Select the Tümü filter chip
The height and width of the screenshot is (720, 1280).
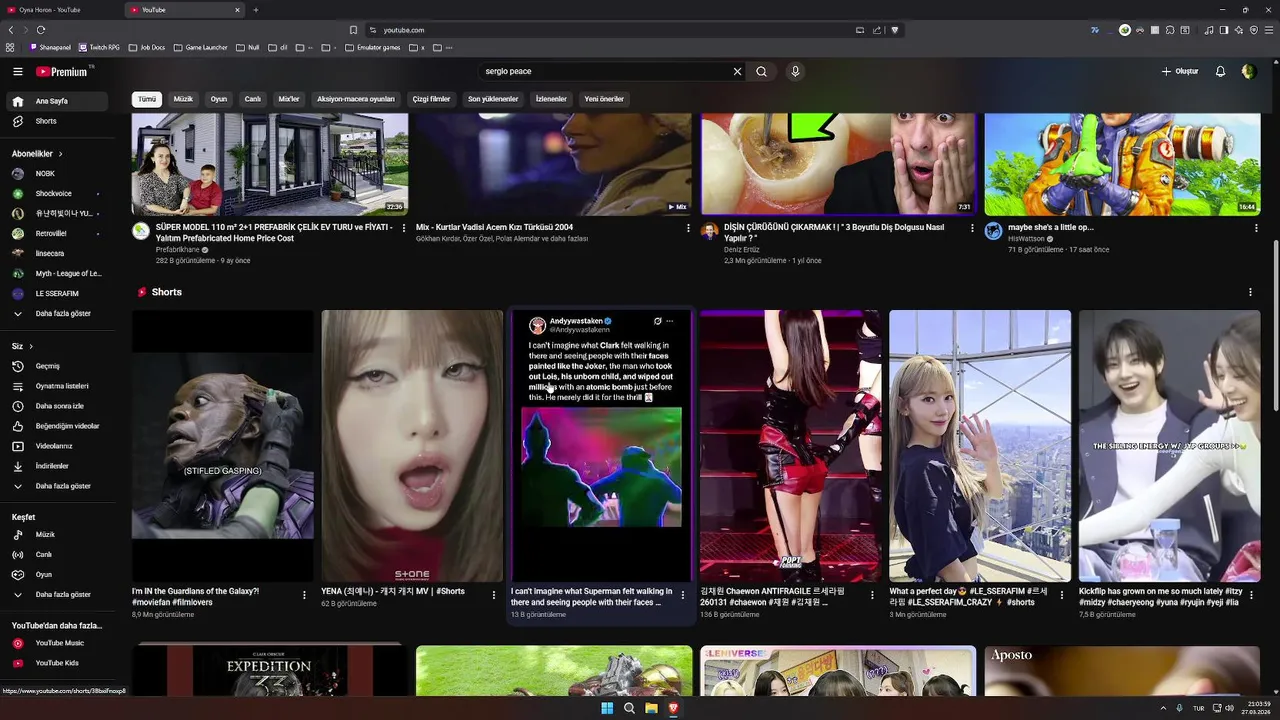(x=147, y=99)
